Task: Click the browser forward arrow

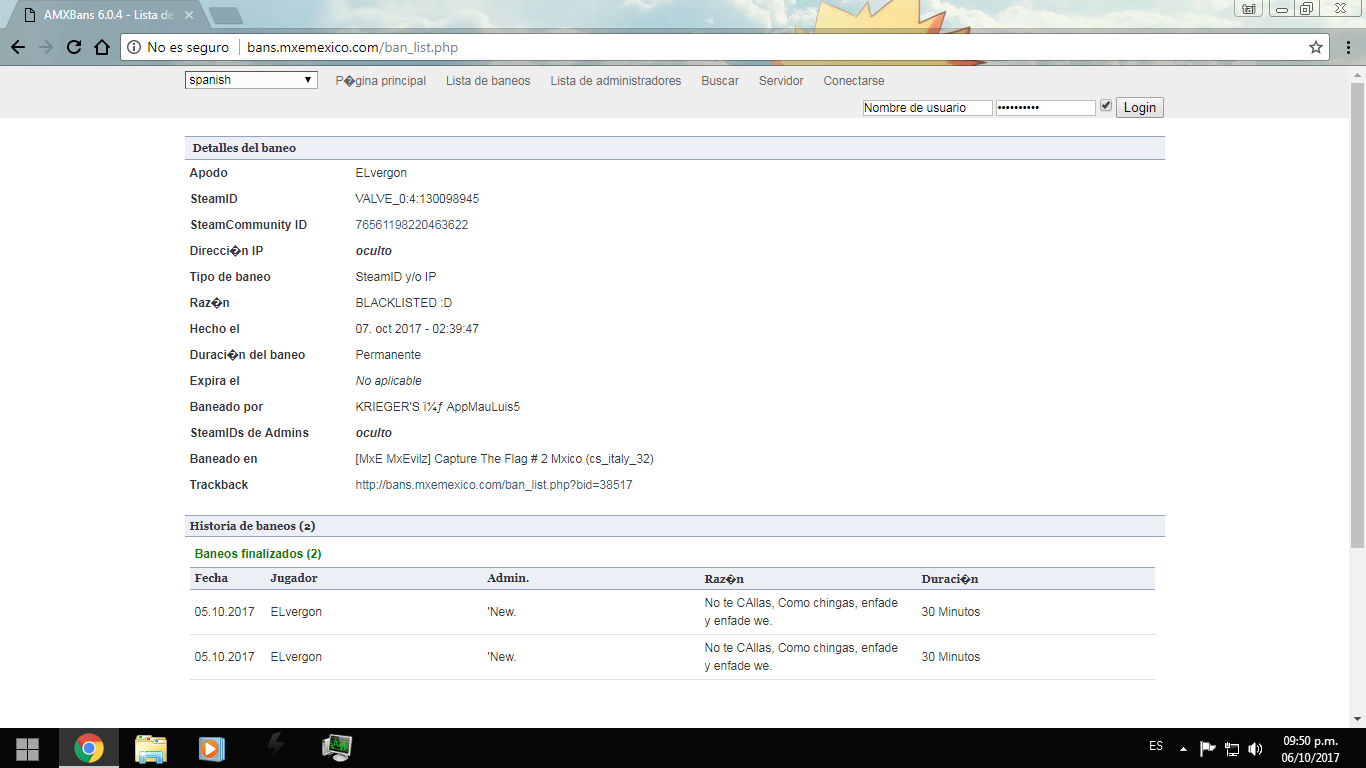Action: tap(46, 47)
